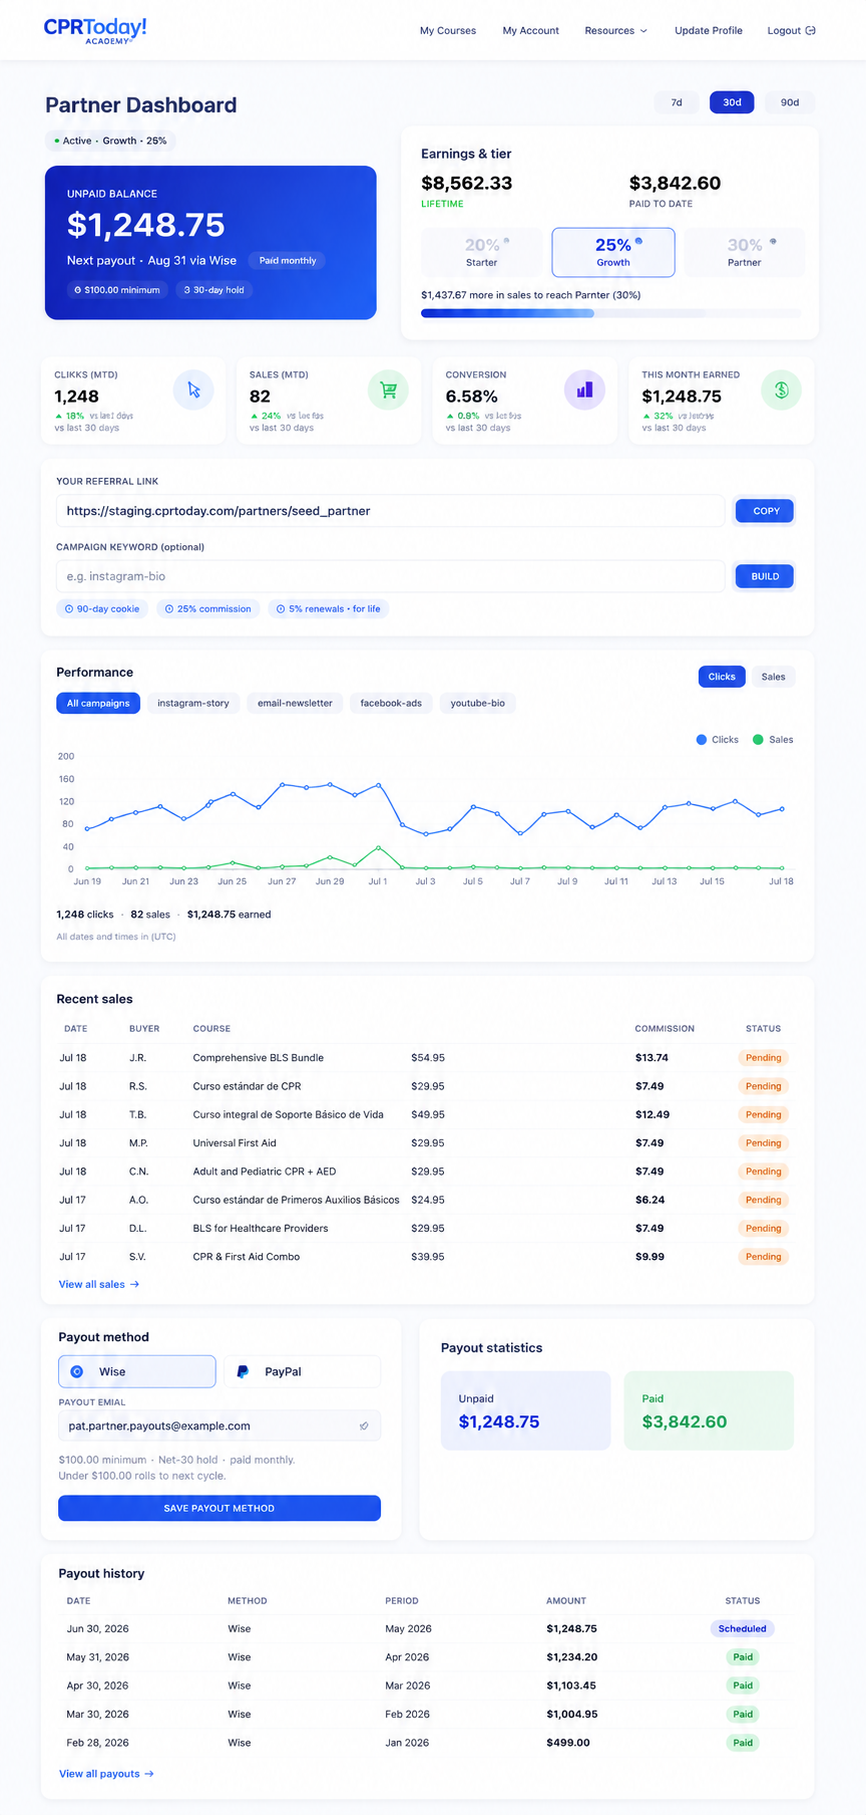Select the Growth 25% tier card
Viewport: 866px width, 1815px height.
point(613,252)
